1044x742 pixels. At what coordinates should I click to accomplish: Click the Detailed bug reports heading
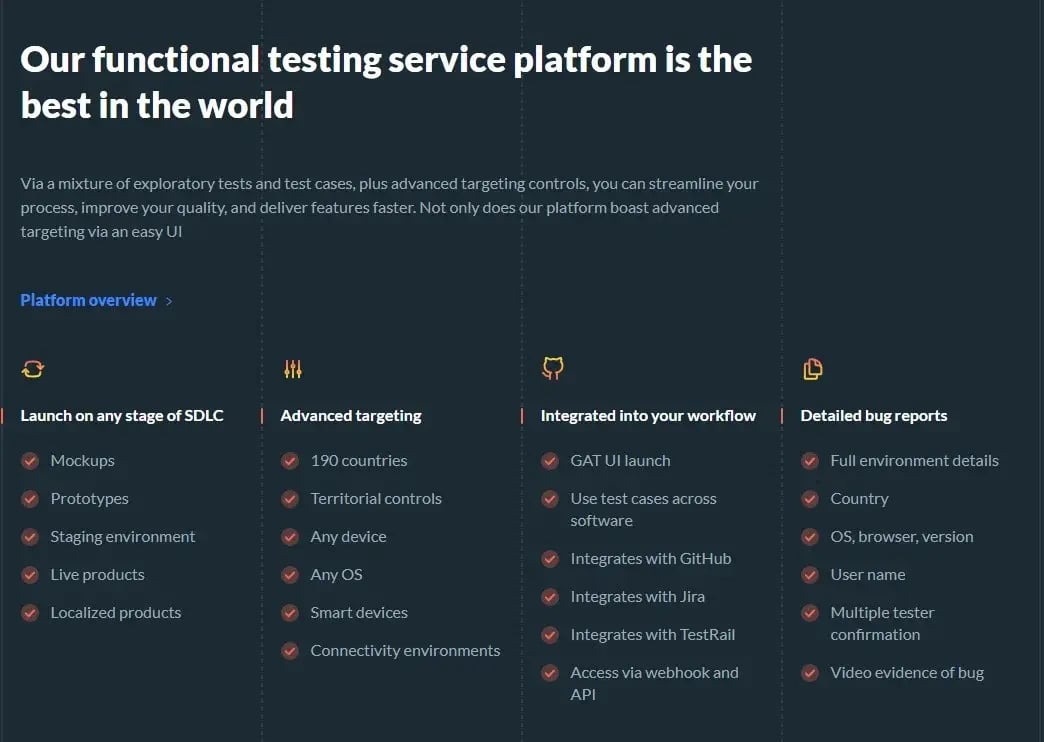tap(873, 416)
